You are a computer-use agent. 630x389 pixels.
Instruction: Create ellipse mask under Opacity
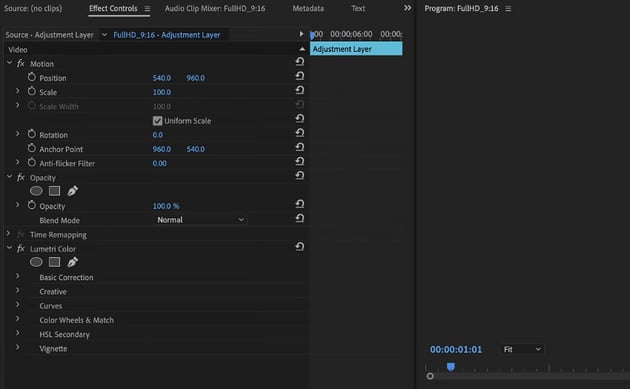(36, 191)
